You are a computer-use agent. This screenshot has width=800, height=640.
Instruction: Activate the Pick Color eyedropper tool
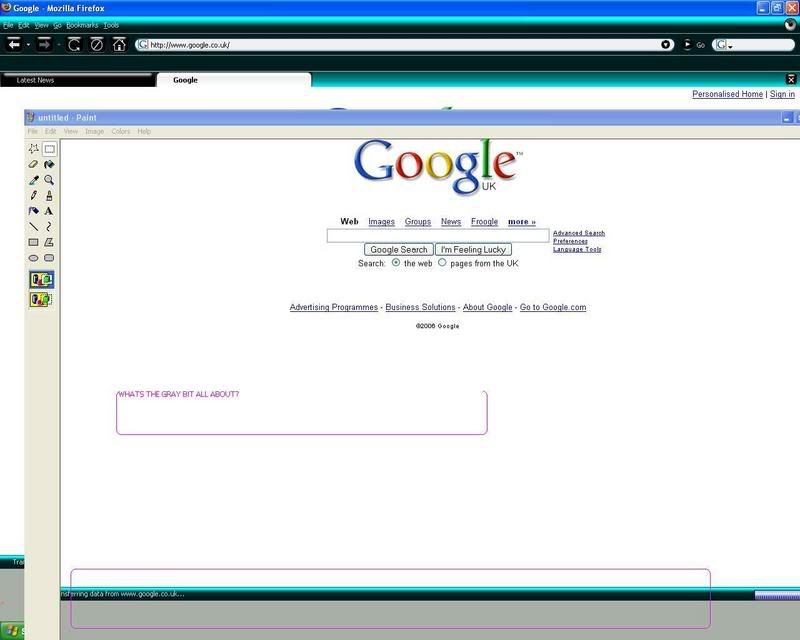pyautogui.click(x=34, y=180)
